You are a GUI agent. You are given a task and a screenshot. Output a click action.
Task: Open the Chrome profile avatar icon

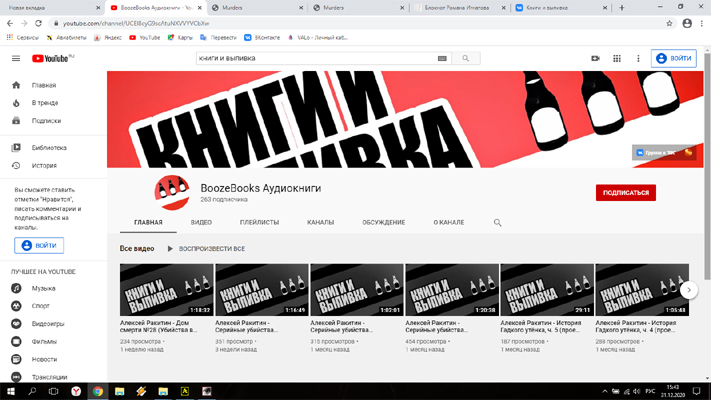pyautogui.click(x=687, y=23)
